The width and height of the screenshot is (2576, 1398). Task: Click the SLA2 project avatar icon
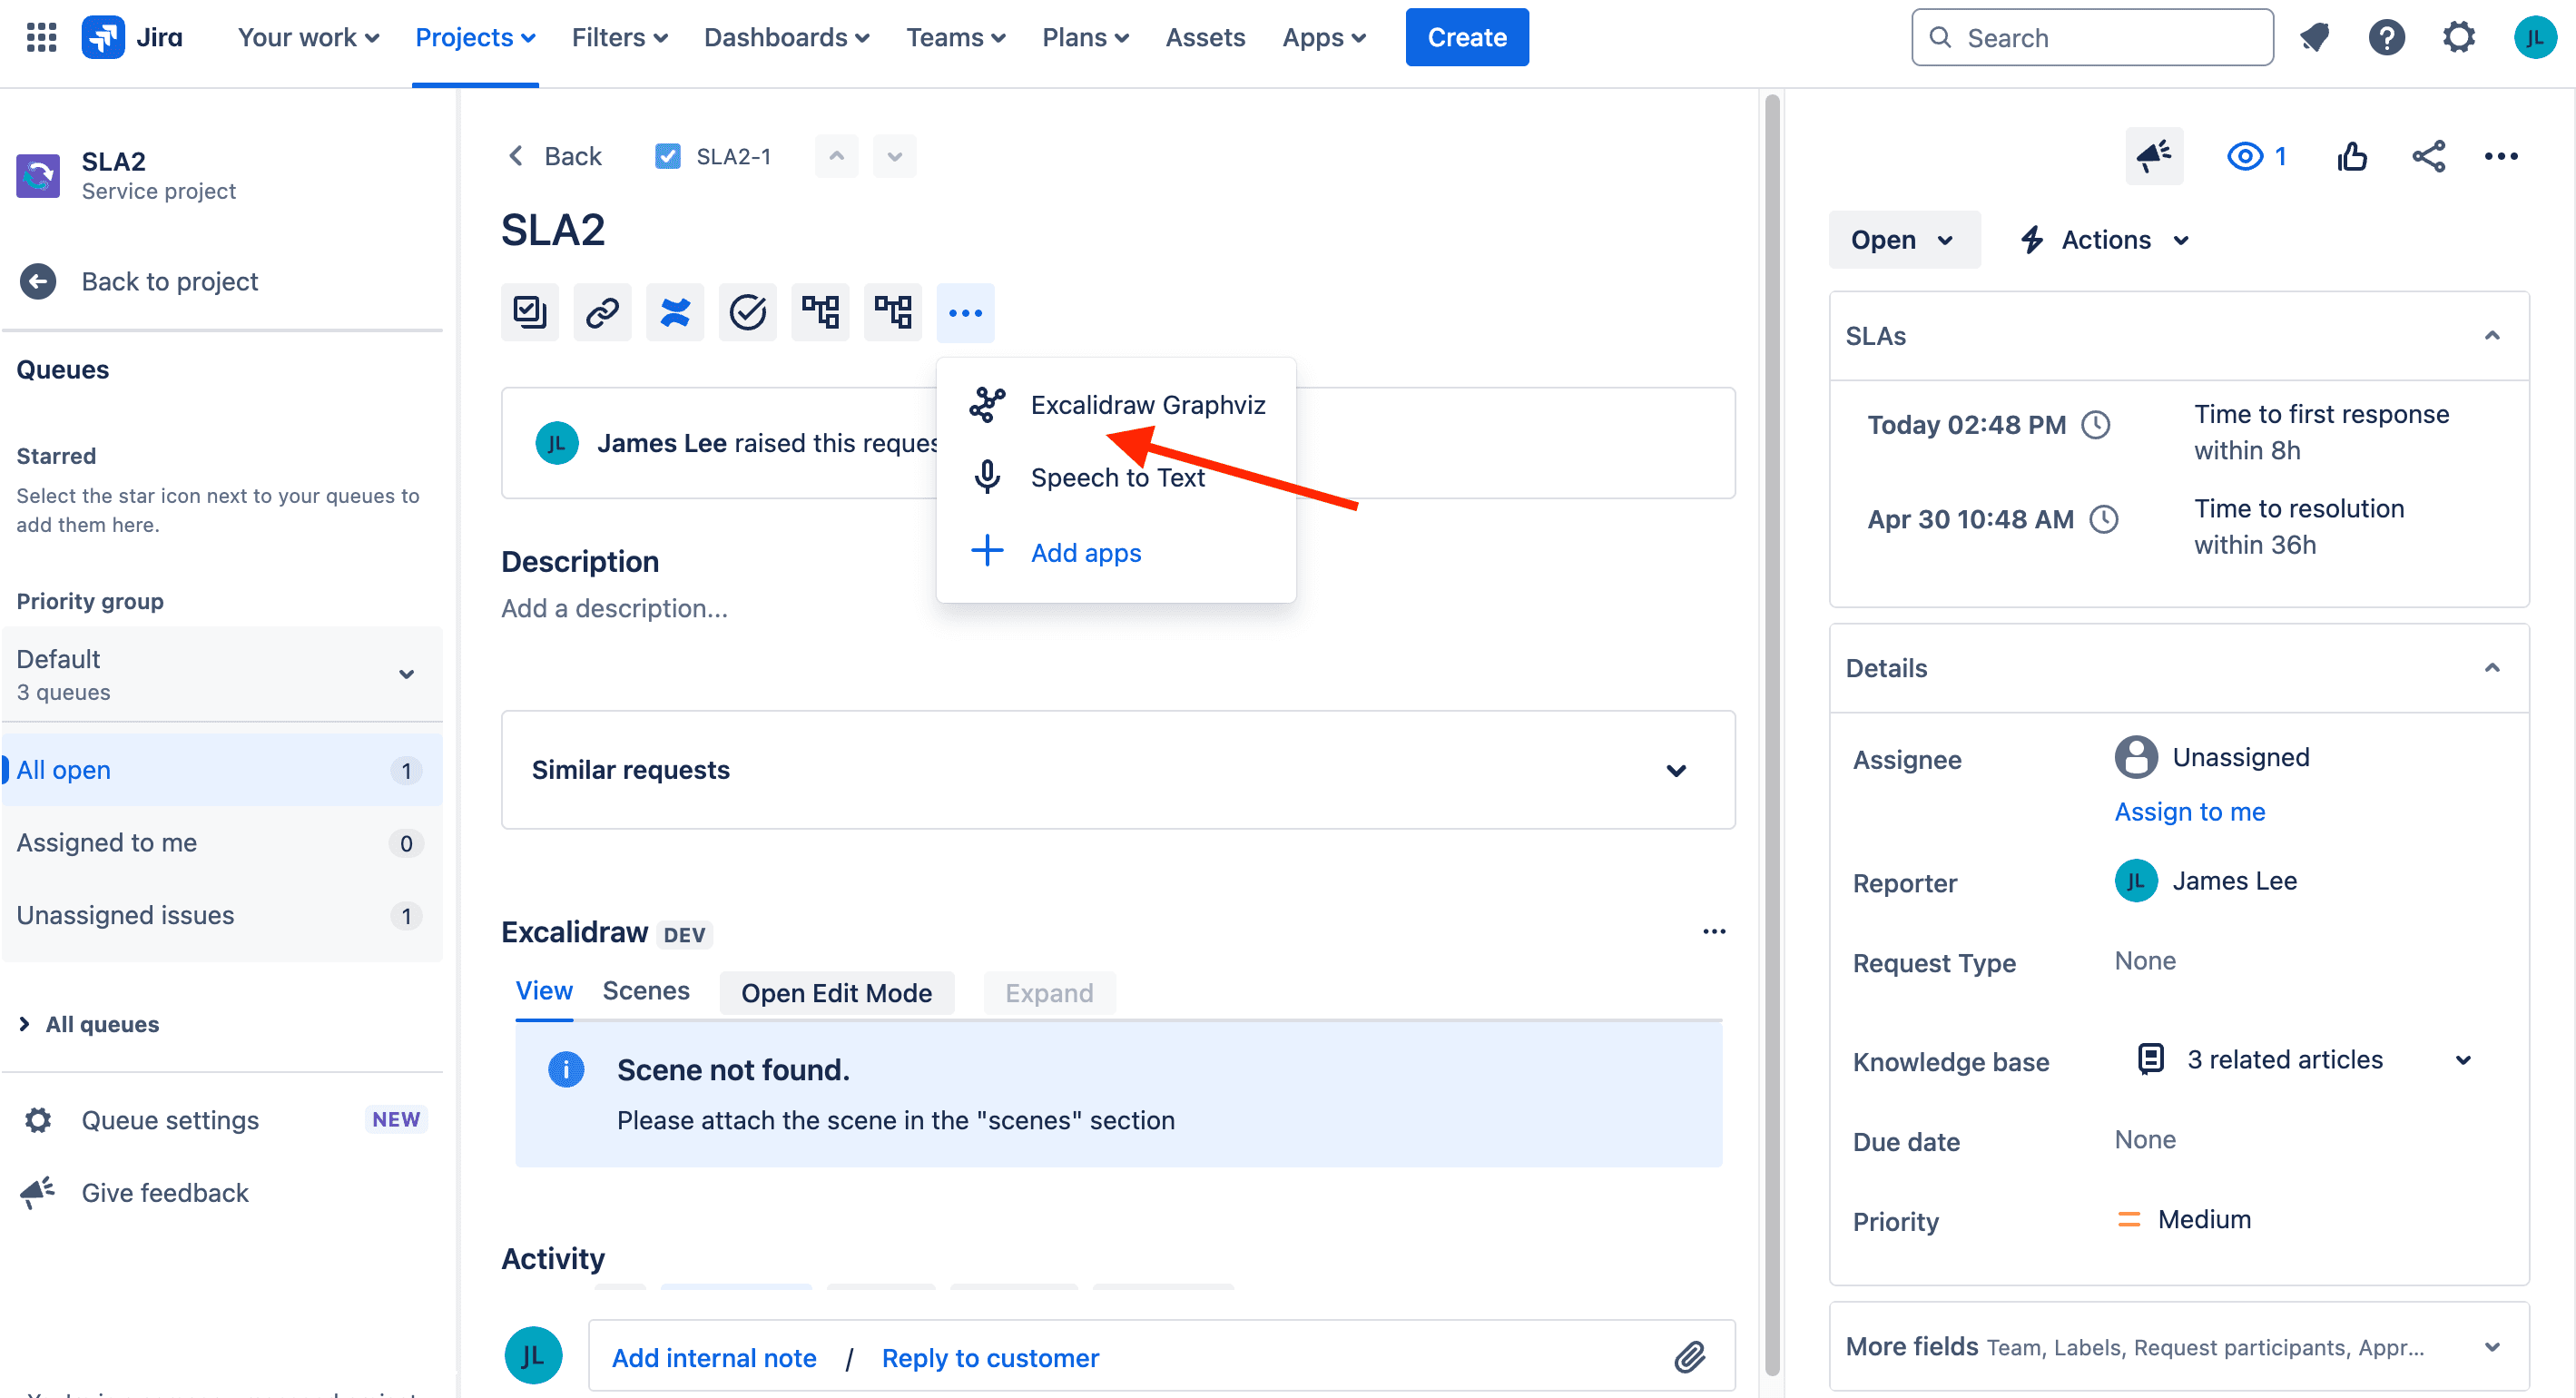click(38, 175)
